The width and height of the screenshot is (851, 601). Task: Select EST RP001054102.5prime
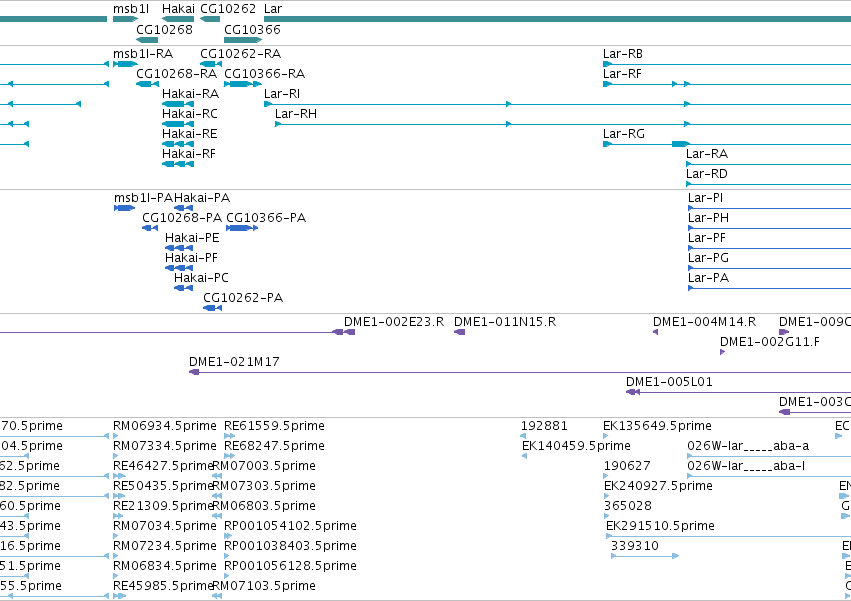pyautogui.click(x=290, y=527)
